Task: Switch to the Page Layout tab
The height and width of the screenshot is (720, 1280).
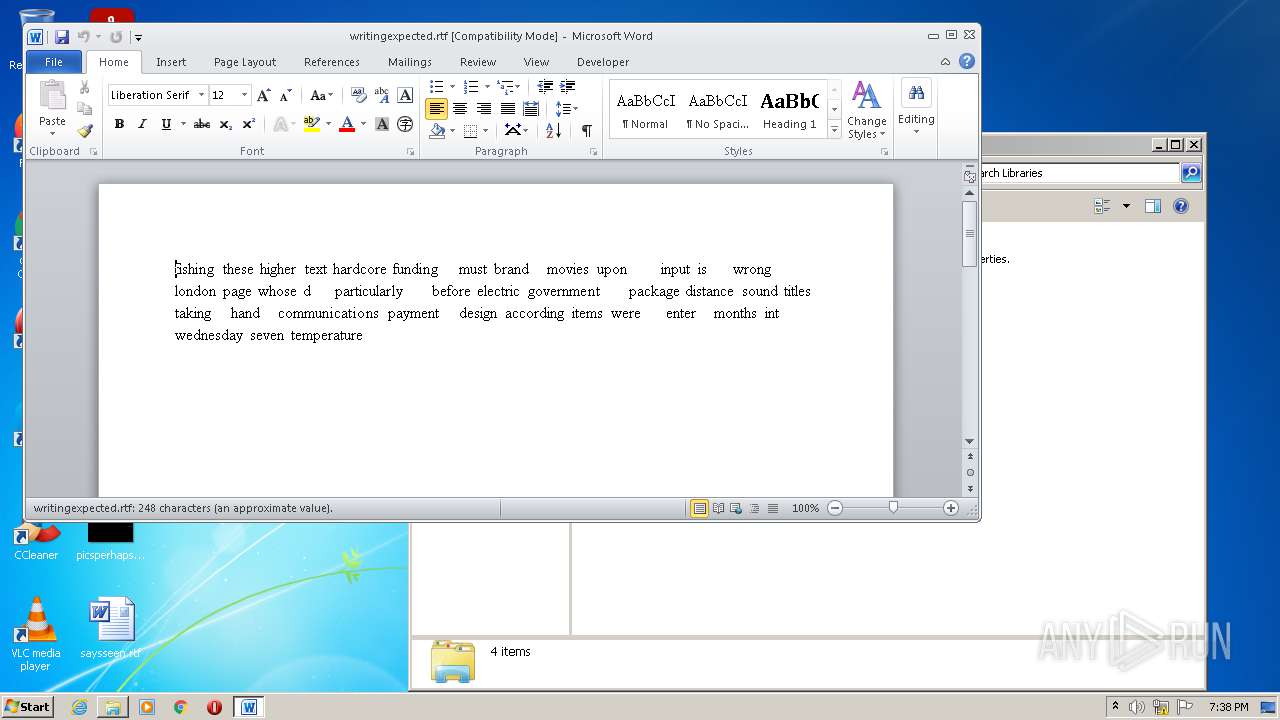Action: 245,62
